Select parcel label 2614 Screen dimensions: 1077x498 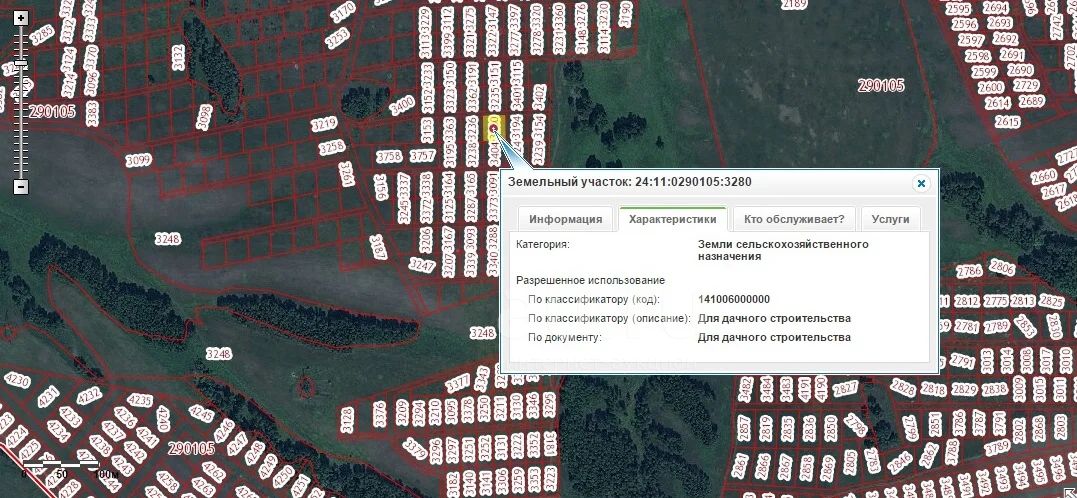click(997, 103)
